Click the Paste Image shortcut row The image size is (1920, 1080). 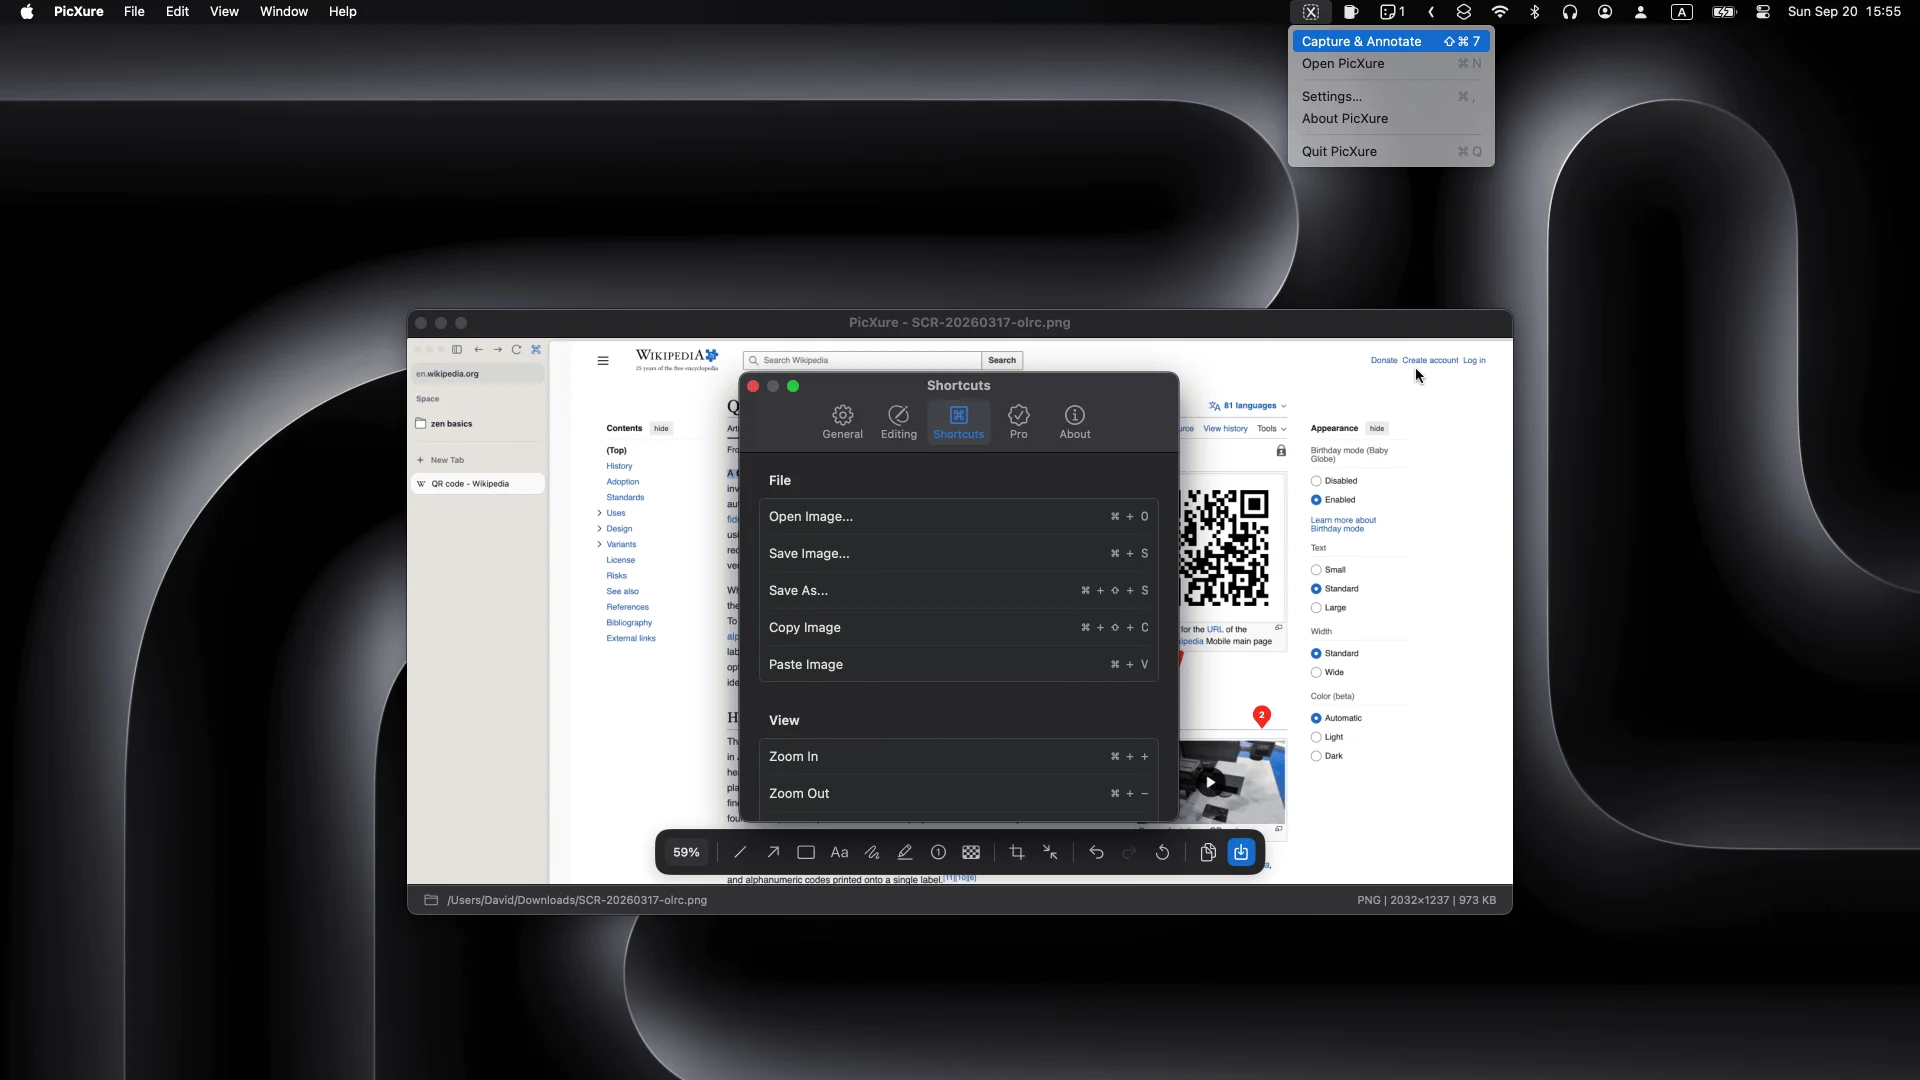pos(958,665)
